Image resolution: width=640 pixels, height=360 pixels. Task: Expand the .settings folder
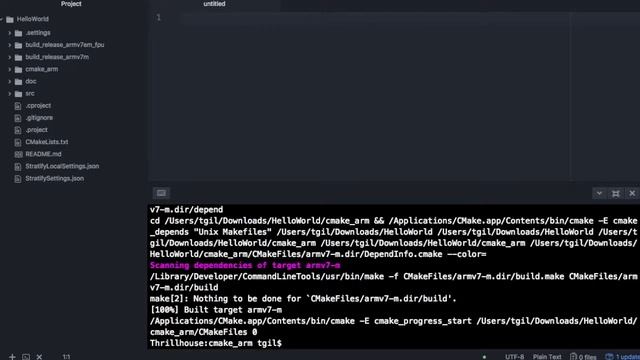9,33
